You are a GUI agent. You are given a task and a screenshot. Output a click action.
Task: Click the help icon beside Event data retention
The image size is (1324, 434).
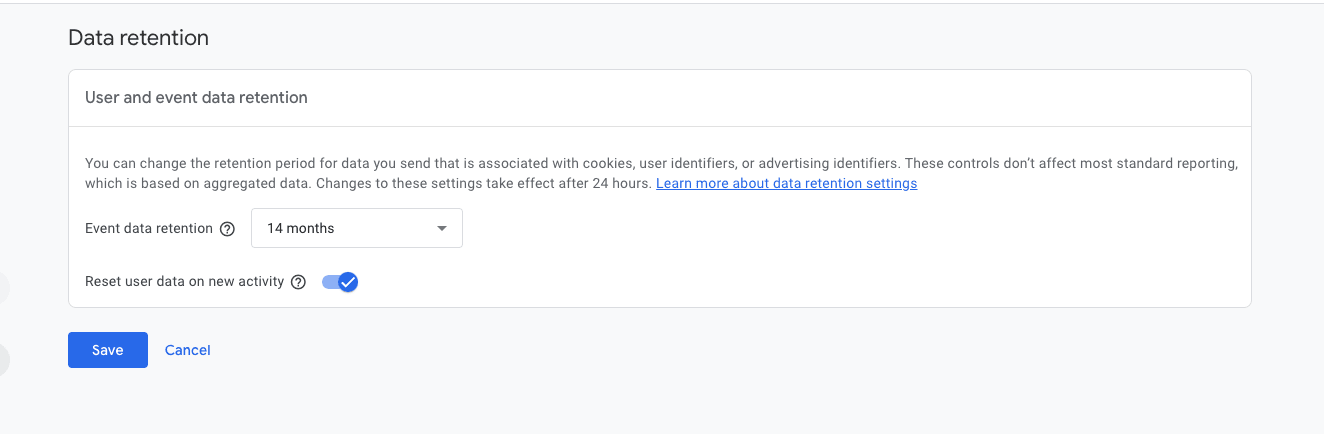(x=227, y=229)
